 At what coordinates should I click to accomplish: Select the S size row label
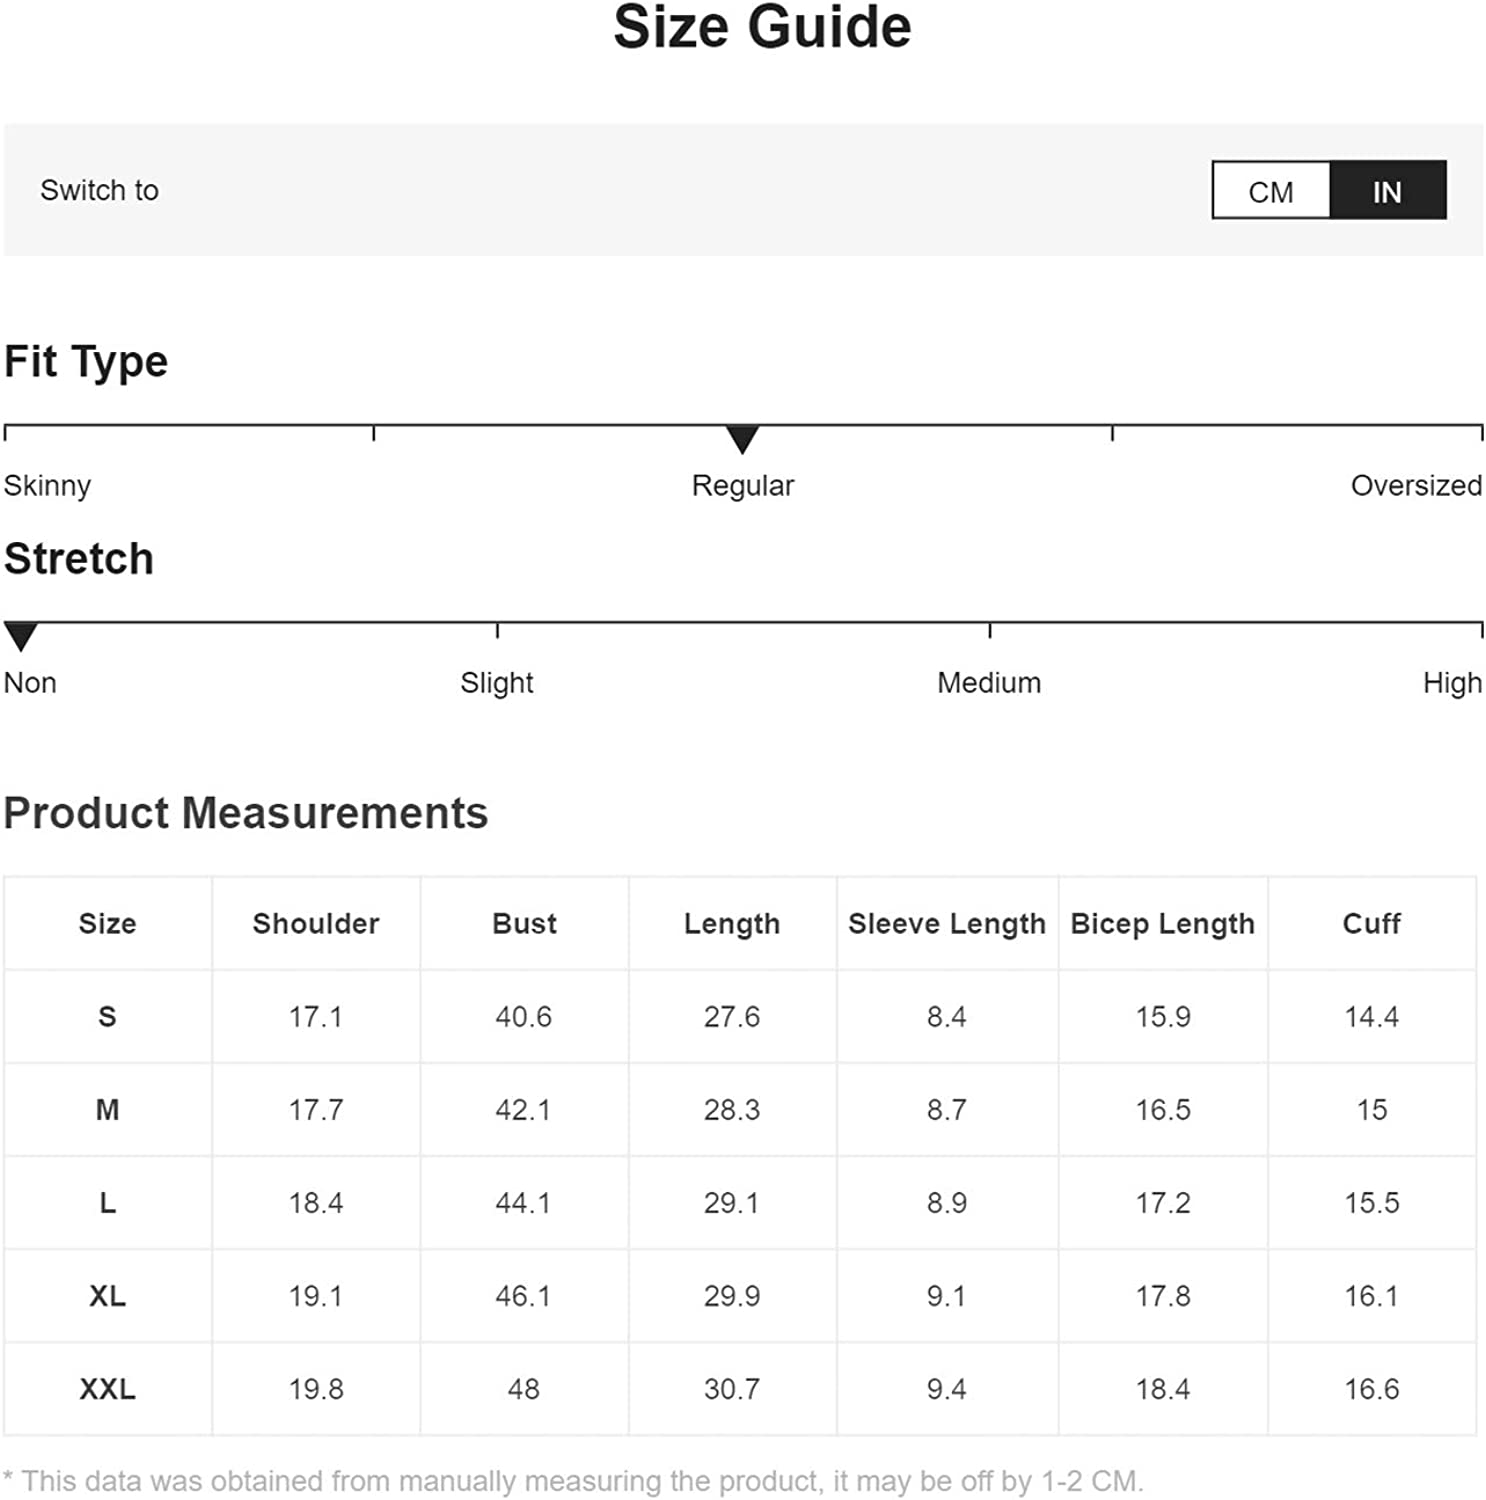click(x=107, y=1017)
